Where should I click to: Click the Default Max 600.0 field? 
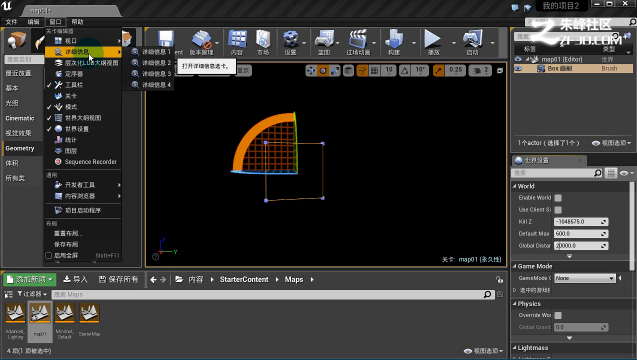(581, 234)
